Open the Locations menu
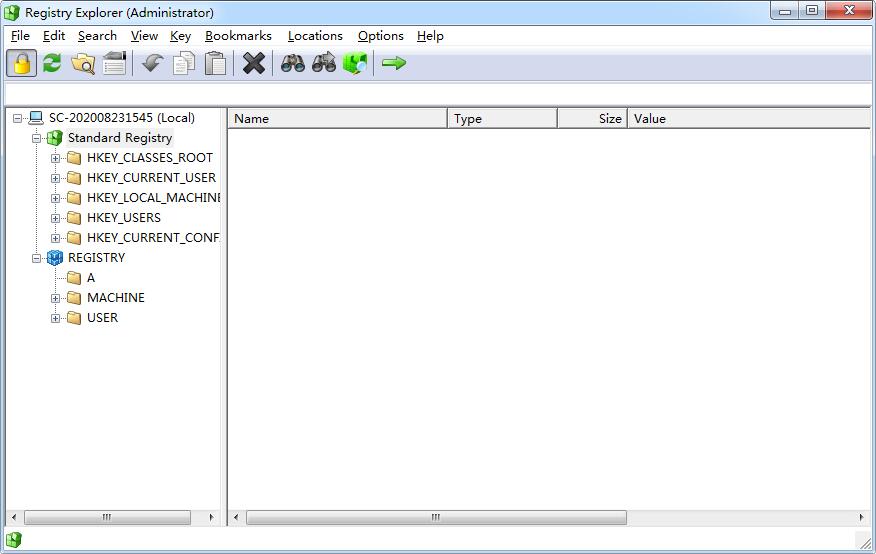 (315, 36)
